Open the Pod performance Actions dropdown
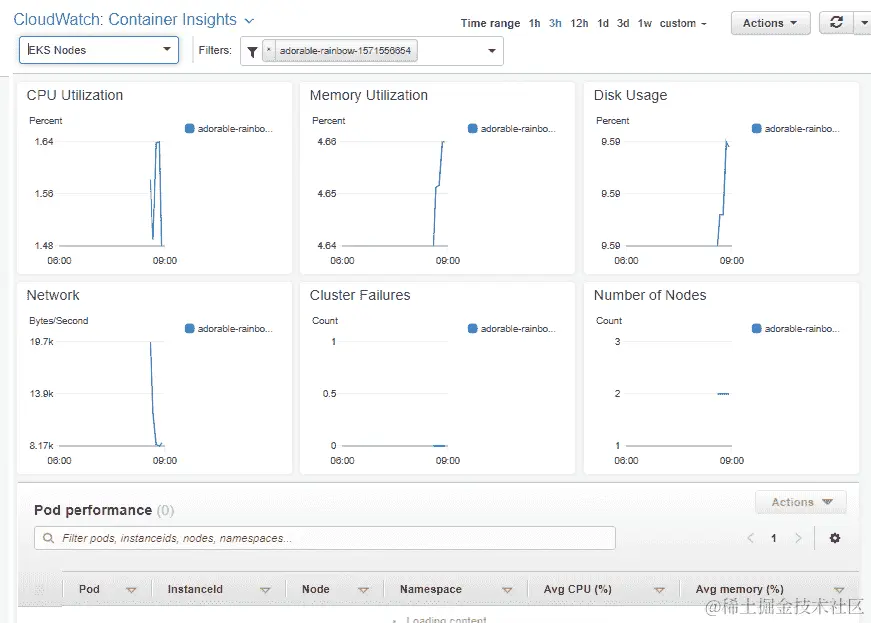 (x=800, y=502)
